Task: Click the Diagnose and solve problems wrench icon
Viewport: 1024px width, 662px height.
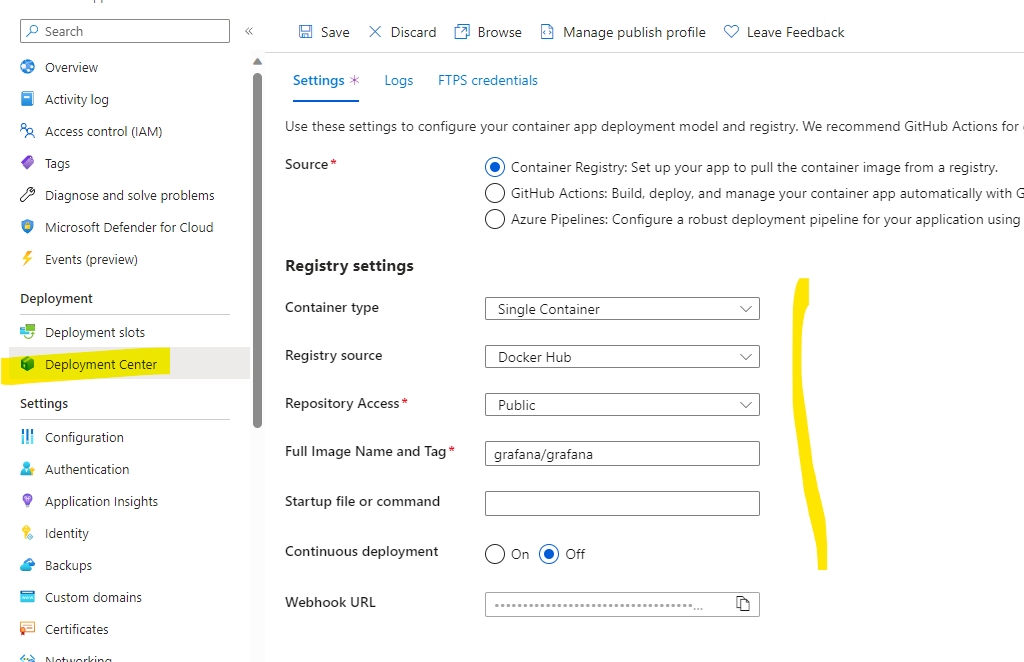Action: coord(27,195)
